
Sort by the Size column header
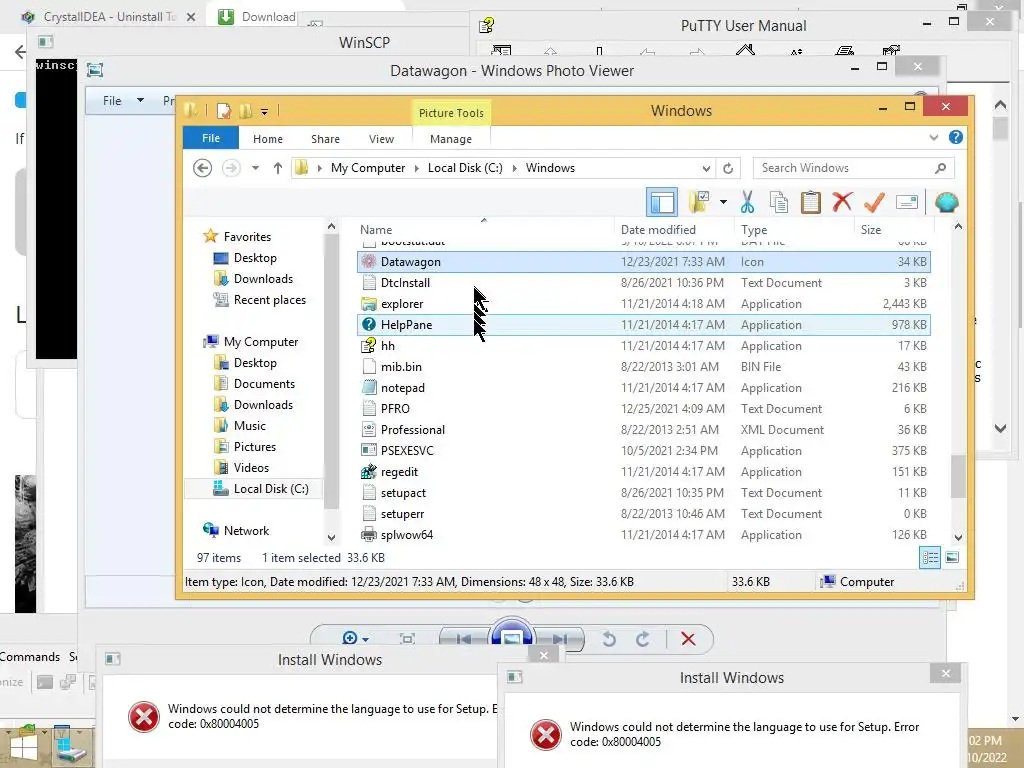point(871,230)
